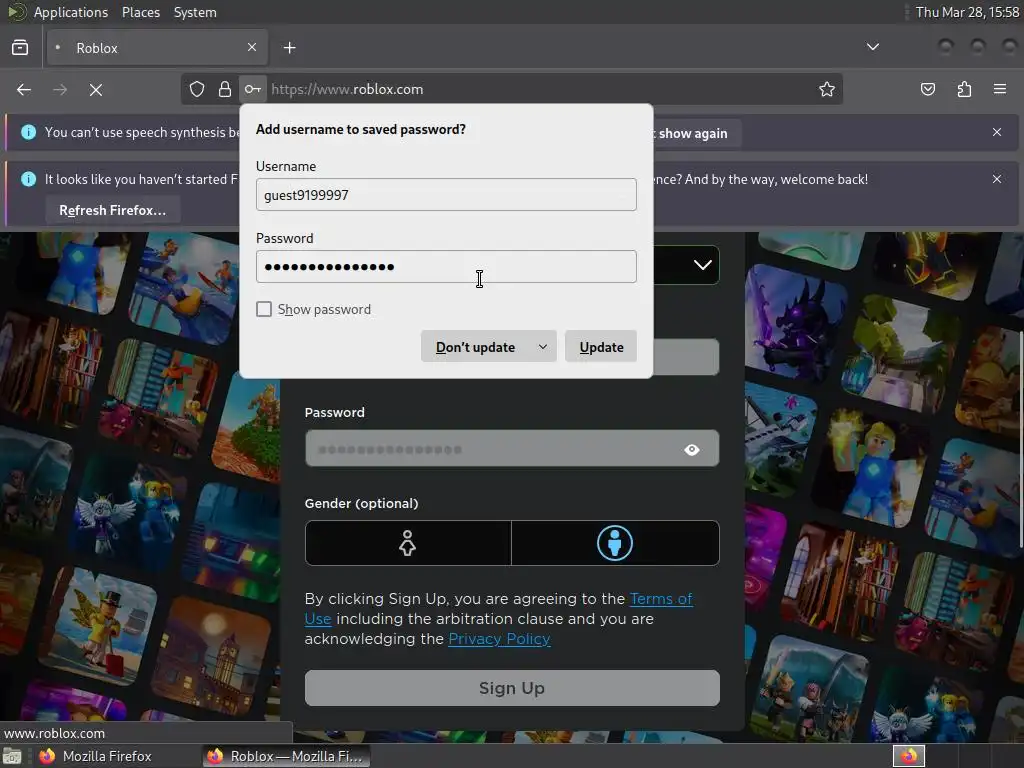Switch to Roblox — Mozilla Firefox taskbar item
This screenshot has width=1024, height=768.
click(x=286, y=756)
